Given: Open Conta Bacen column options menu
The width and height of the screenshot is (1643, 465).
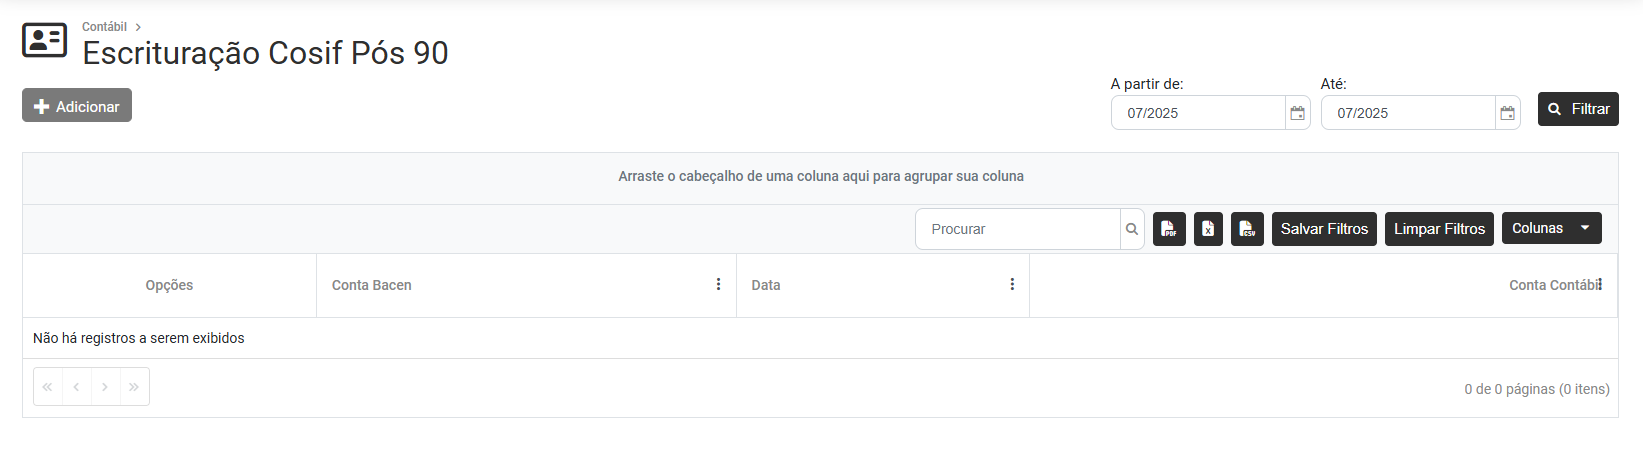Looking at the screenshot, I should point(718,285).
